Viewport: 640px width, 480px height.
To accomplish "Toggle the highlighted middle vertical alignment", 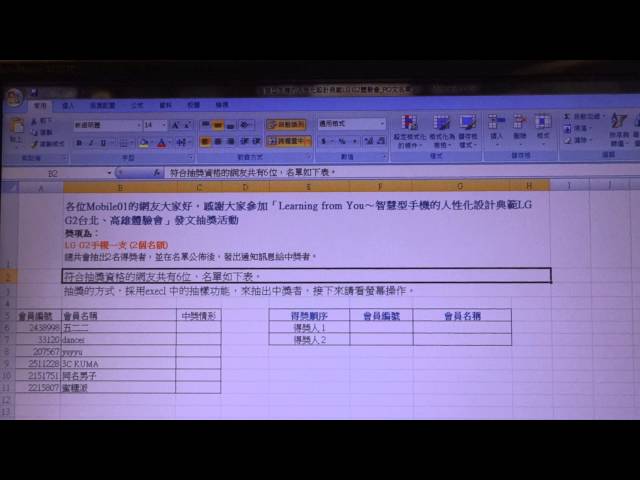I will click(x=218, y=124).
